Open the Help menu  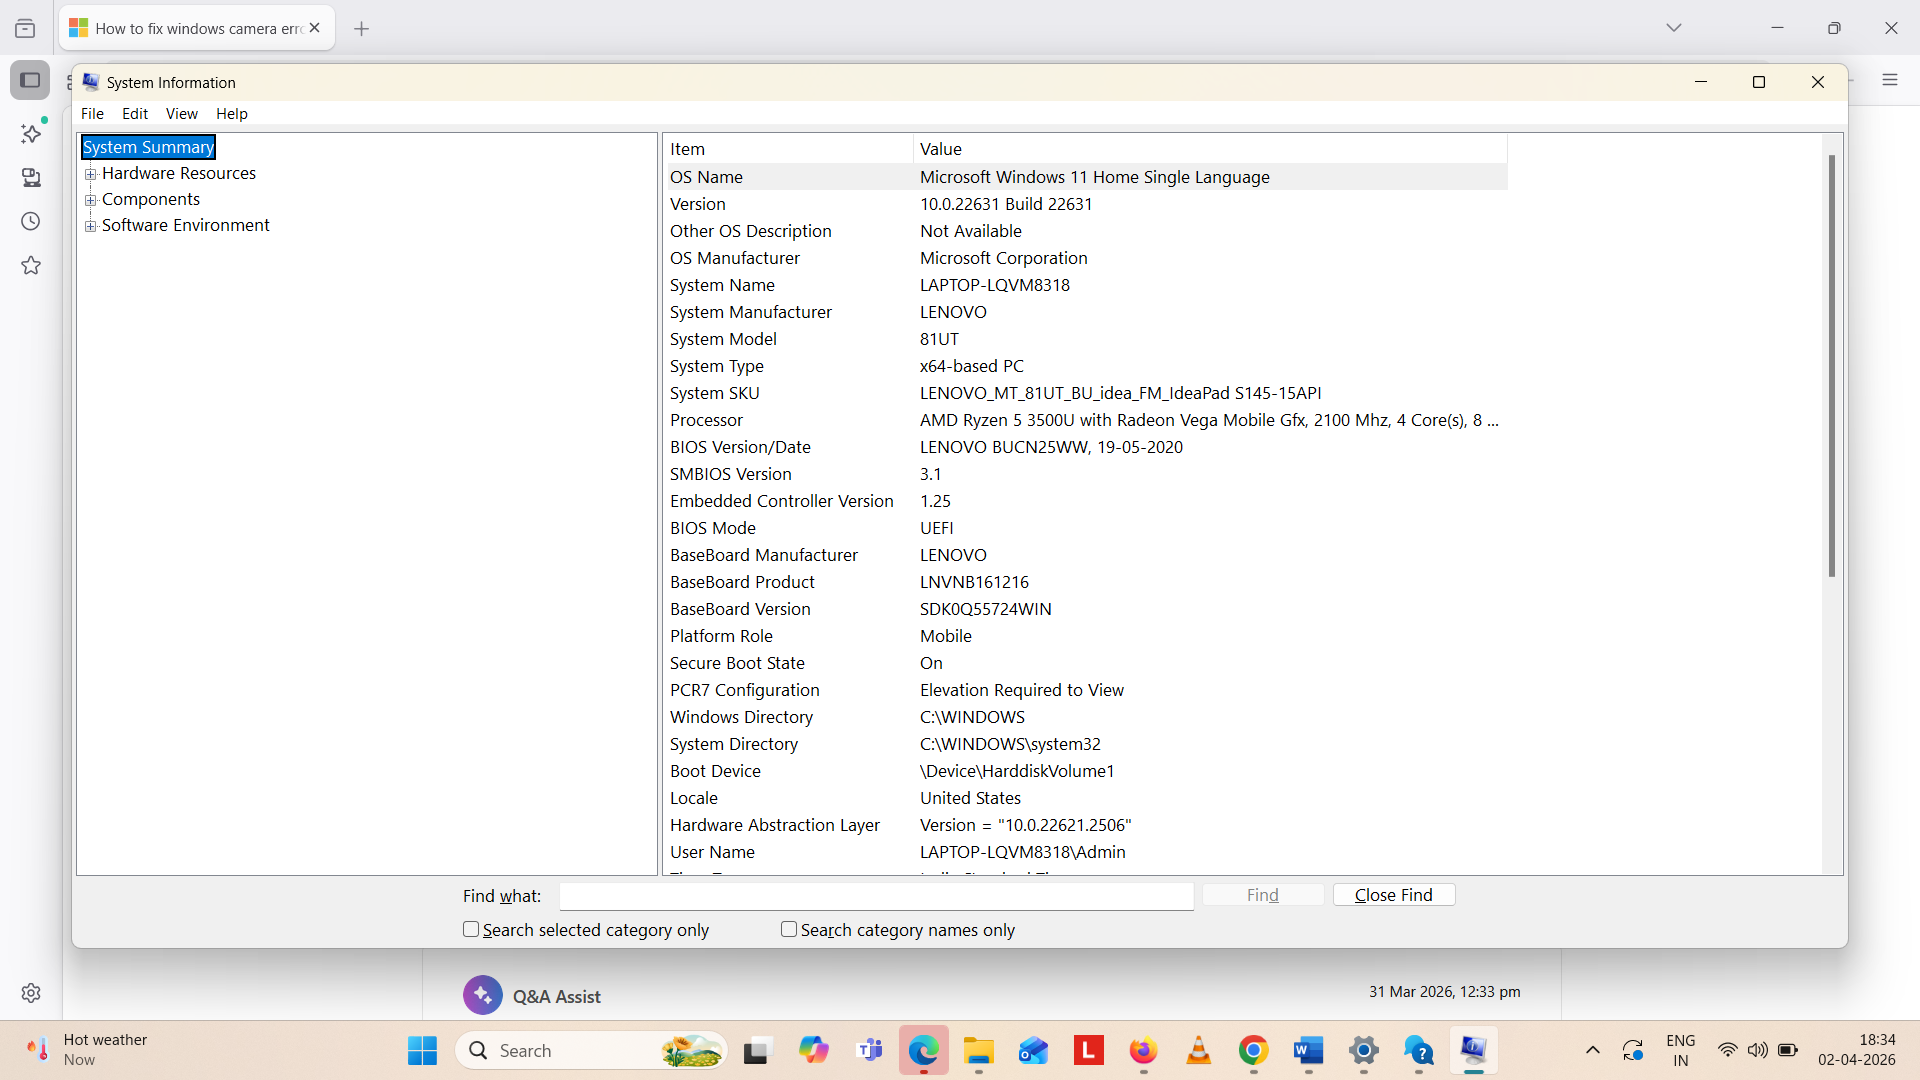[232, 113]
